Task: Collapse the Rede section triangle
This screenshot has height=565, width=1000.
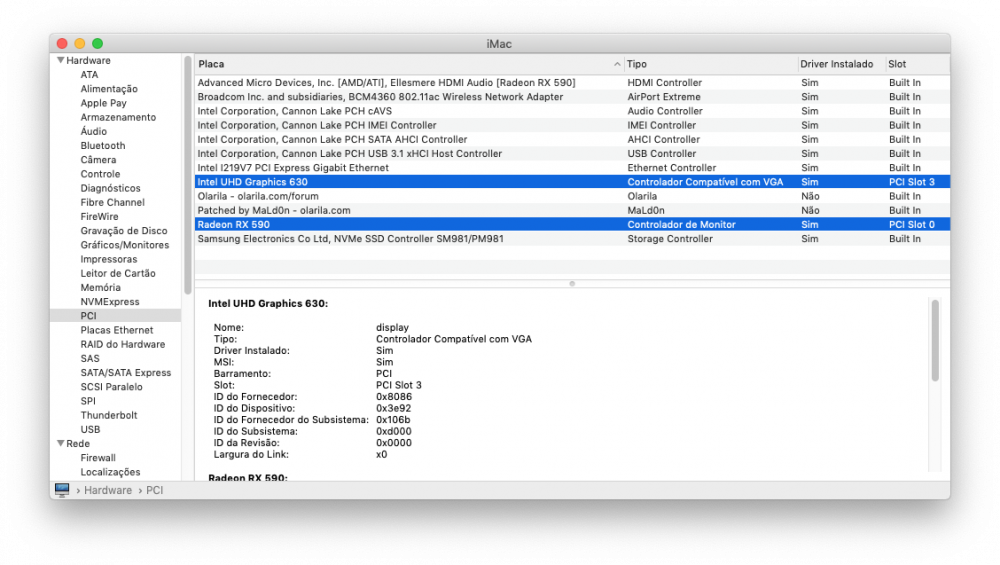Action: pos(61,443)
